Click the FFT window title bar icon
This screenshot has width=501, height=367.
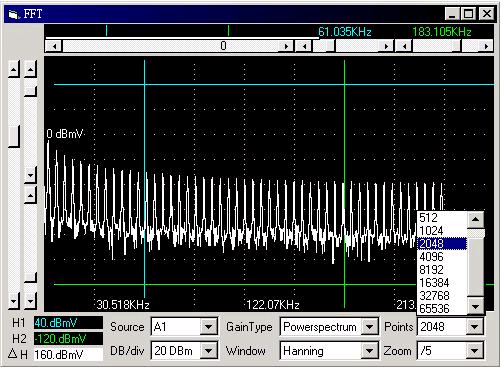tap(14, 14)
